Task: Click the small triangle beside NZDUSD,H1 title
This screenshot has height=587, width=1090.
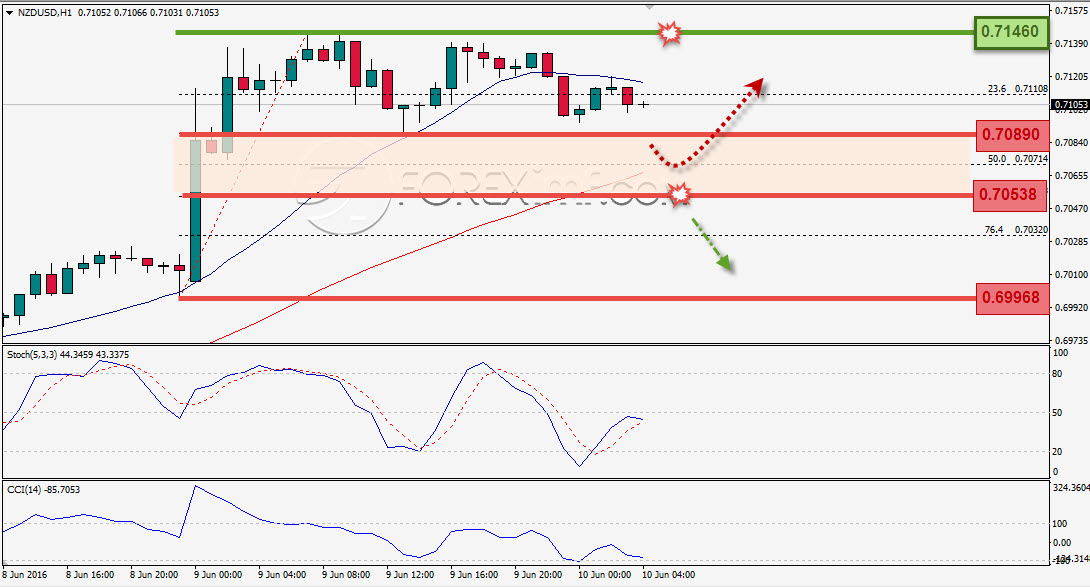Action: (x=10, y=13)
